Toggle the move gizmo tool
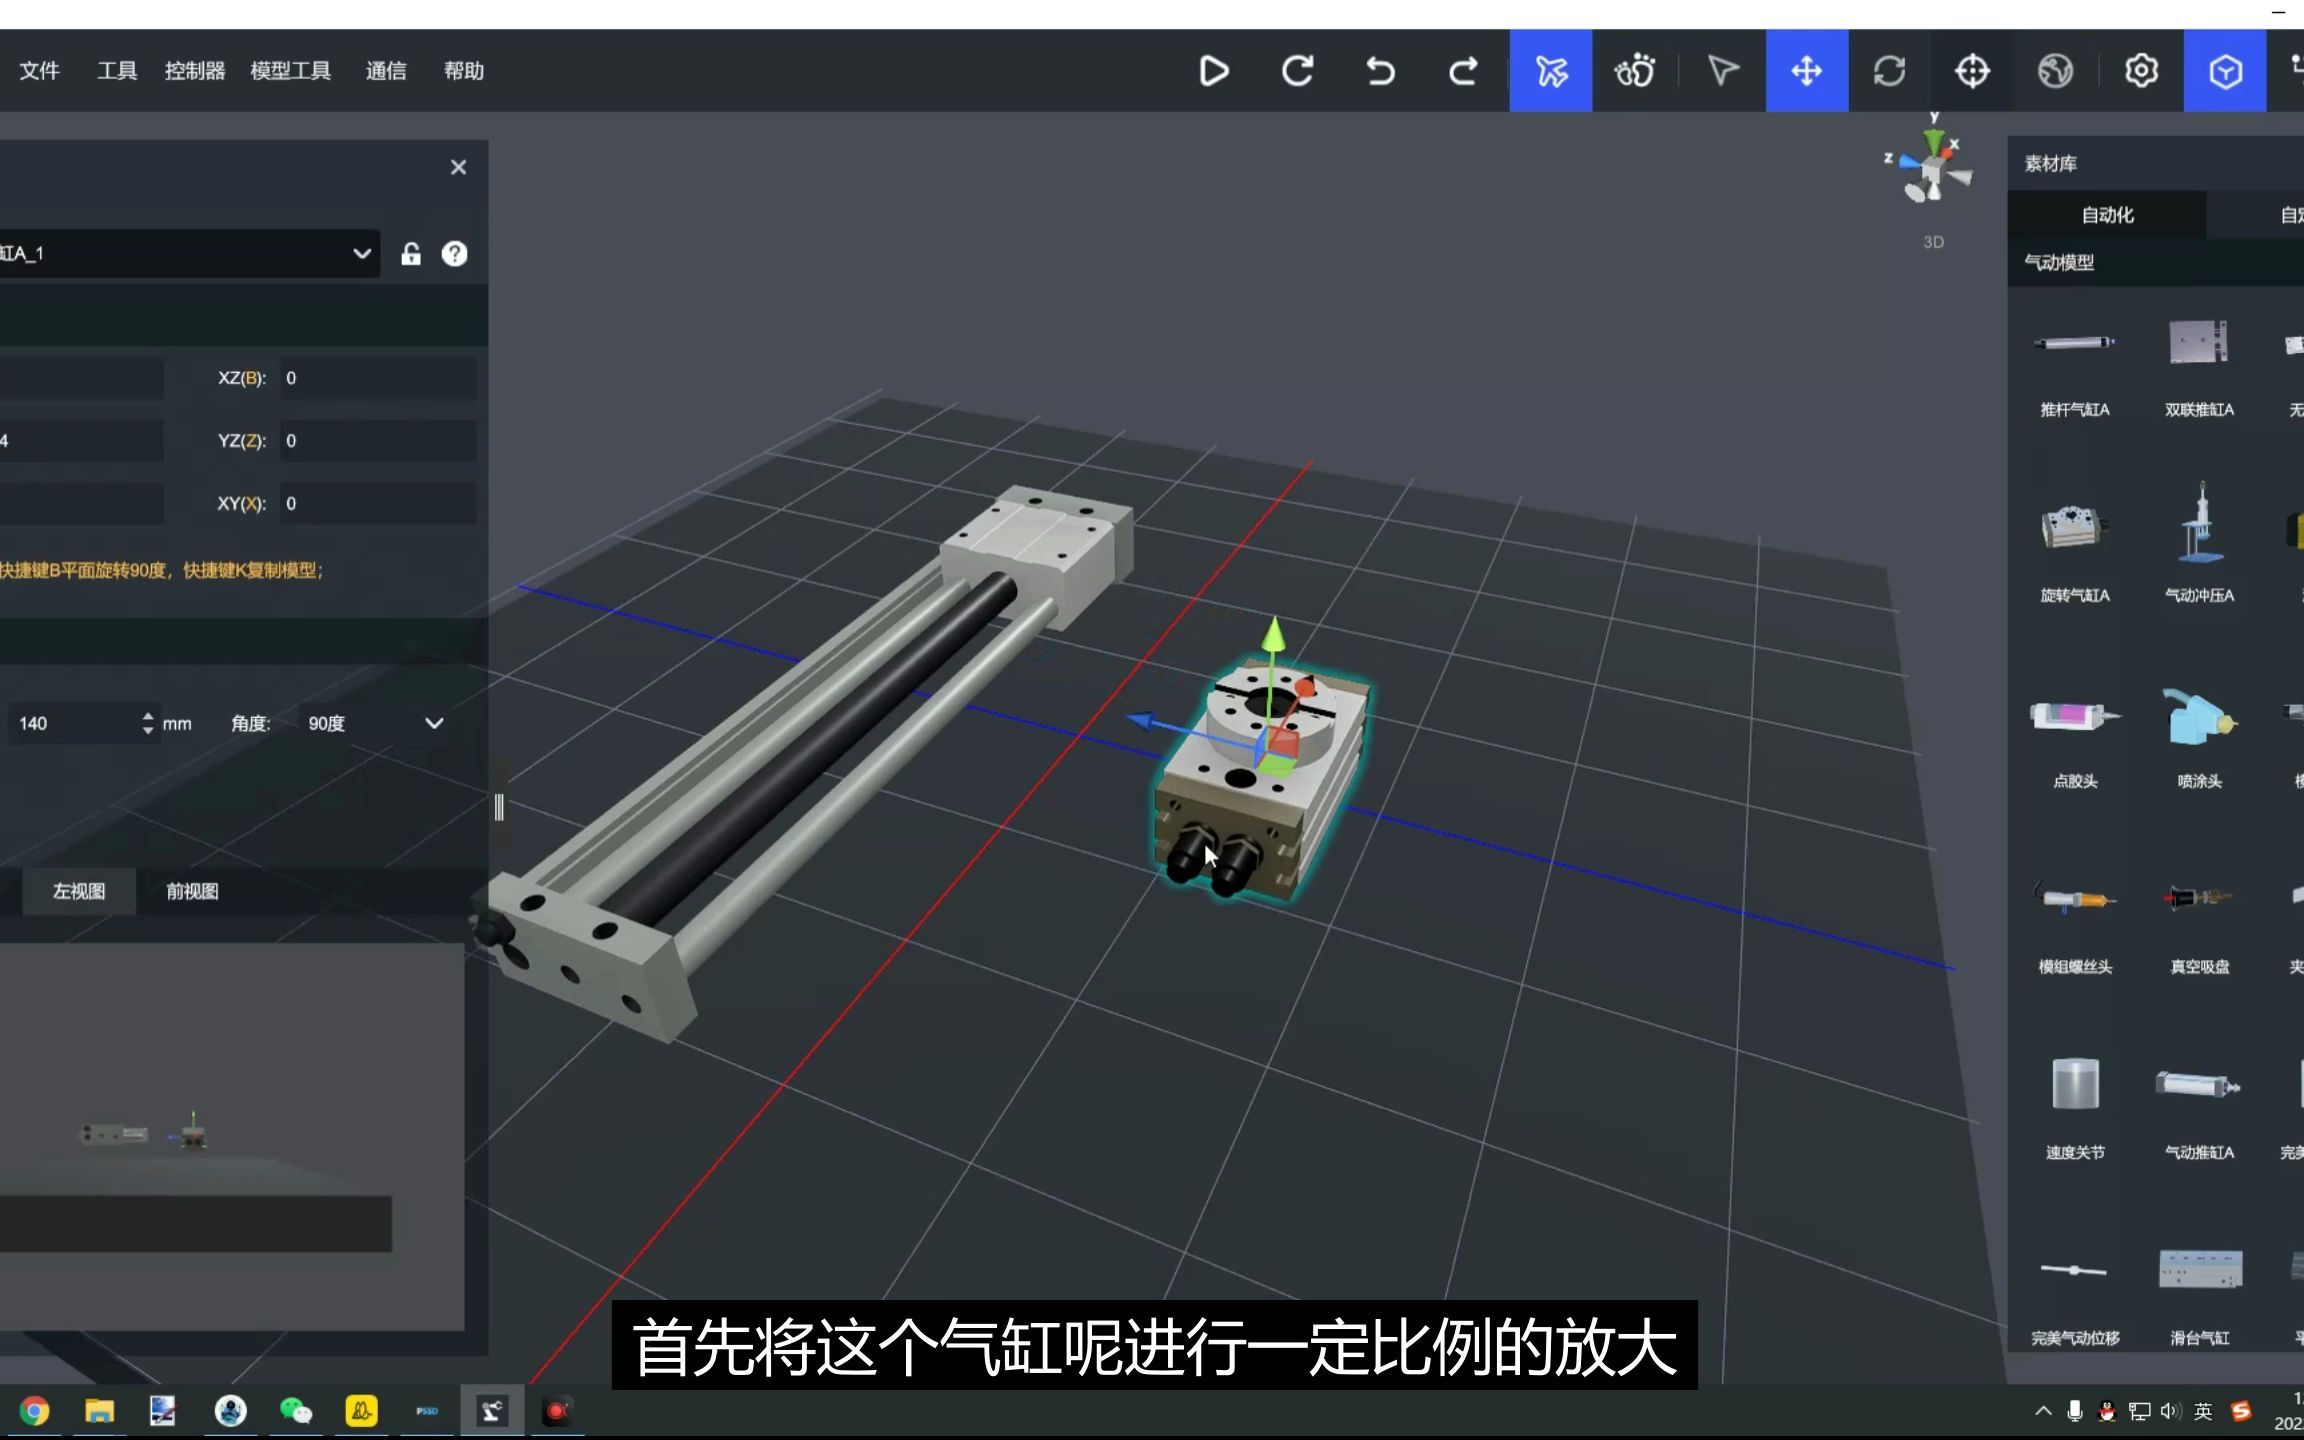 point(1806,71)
